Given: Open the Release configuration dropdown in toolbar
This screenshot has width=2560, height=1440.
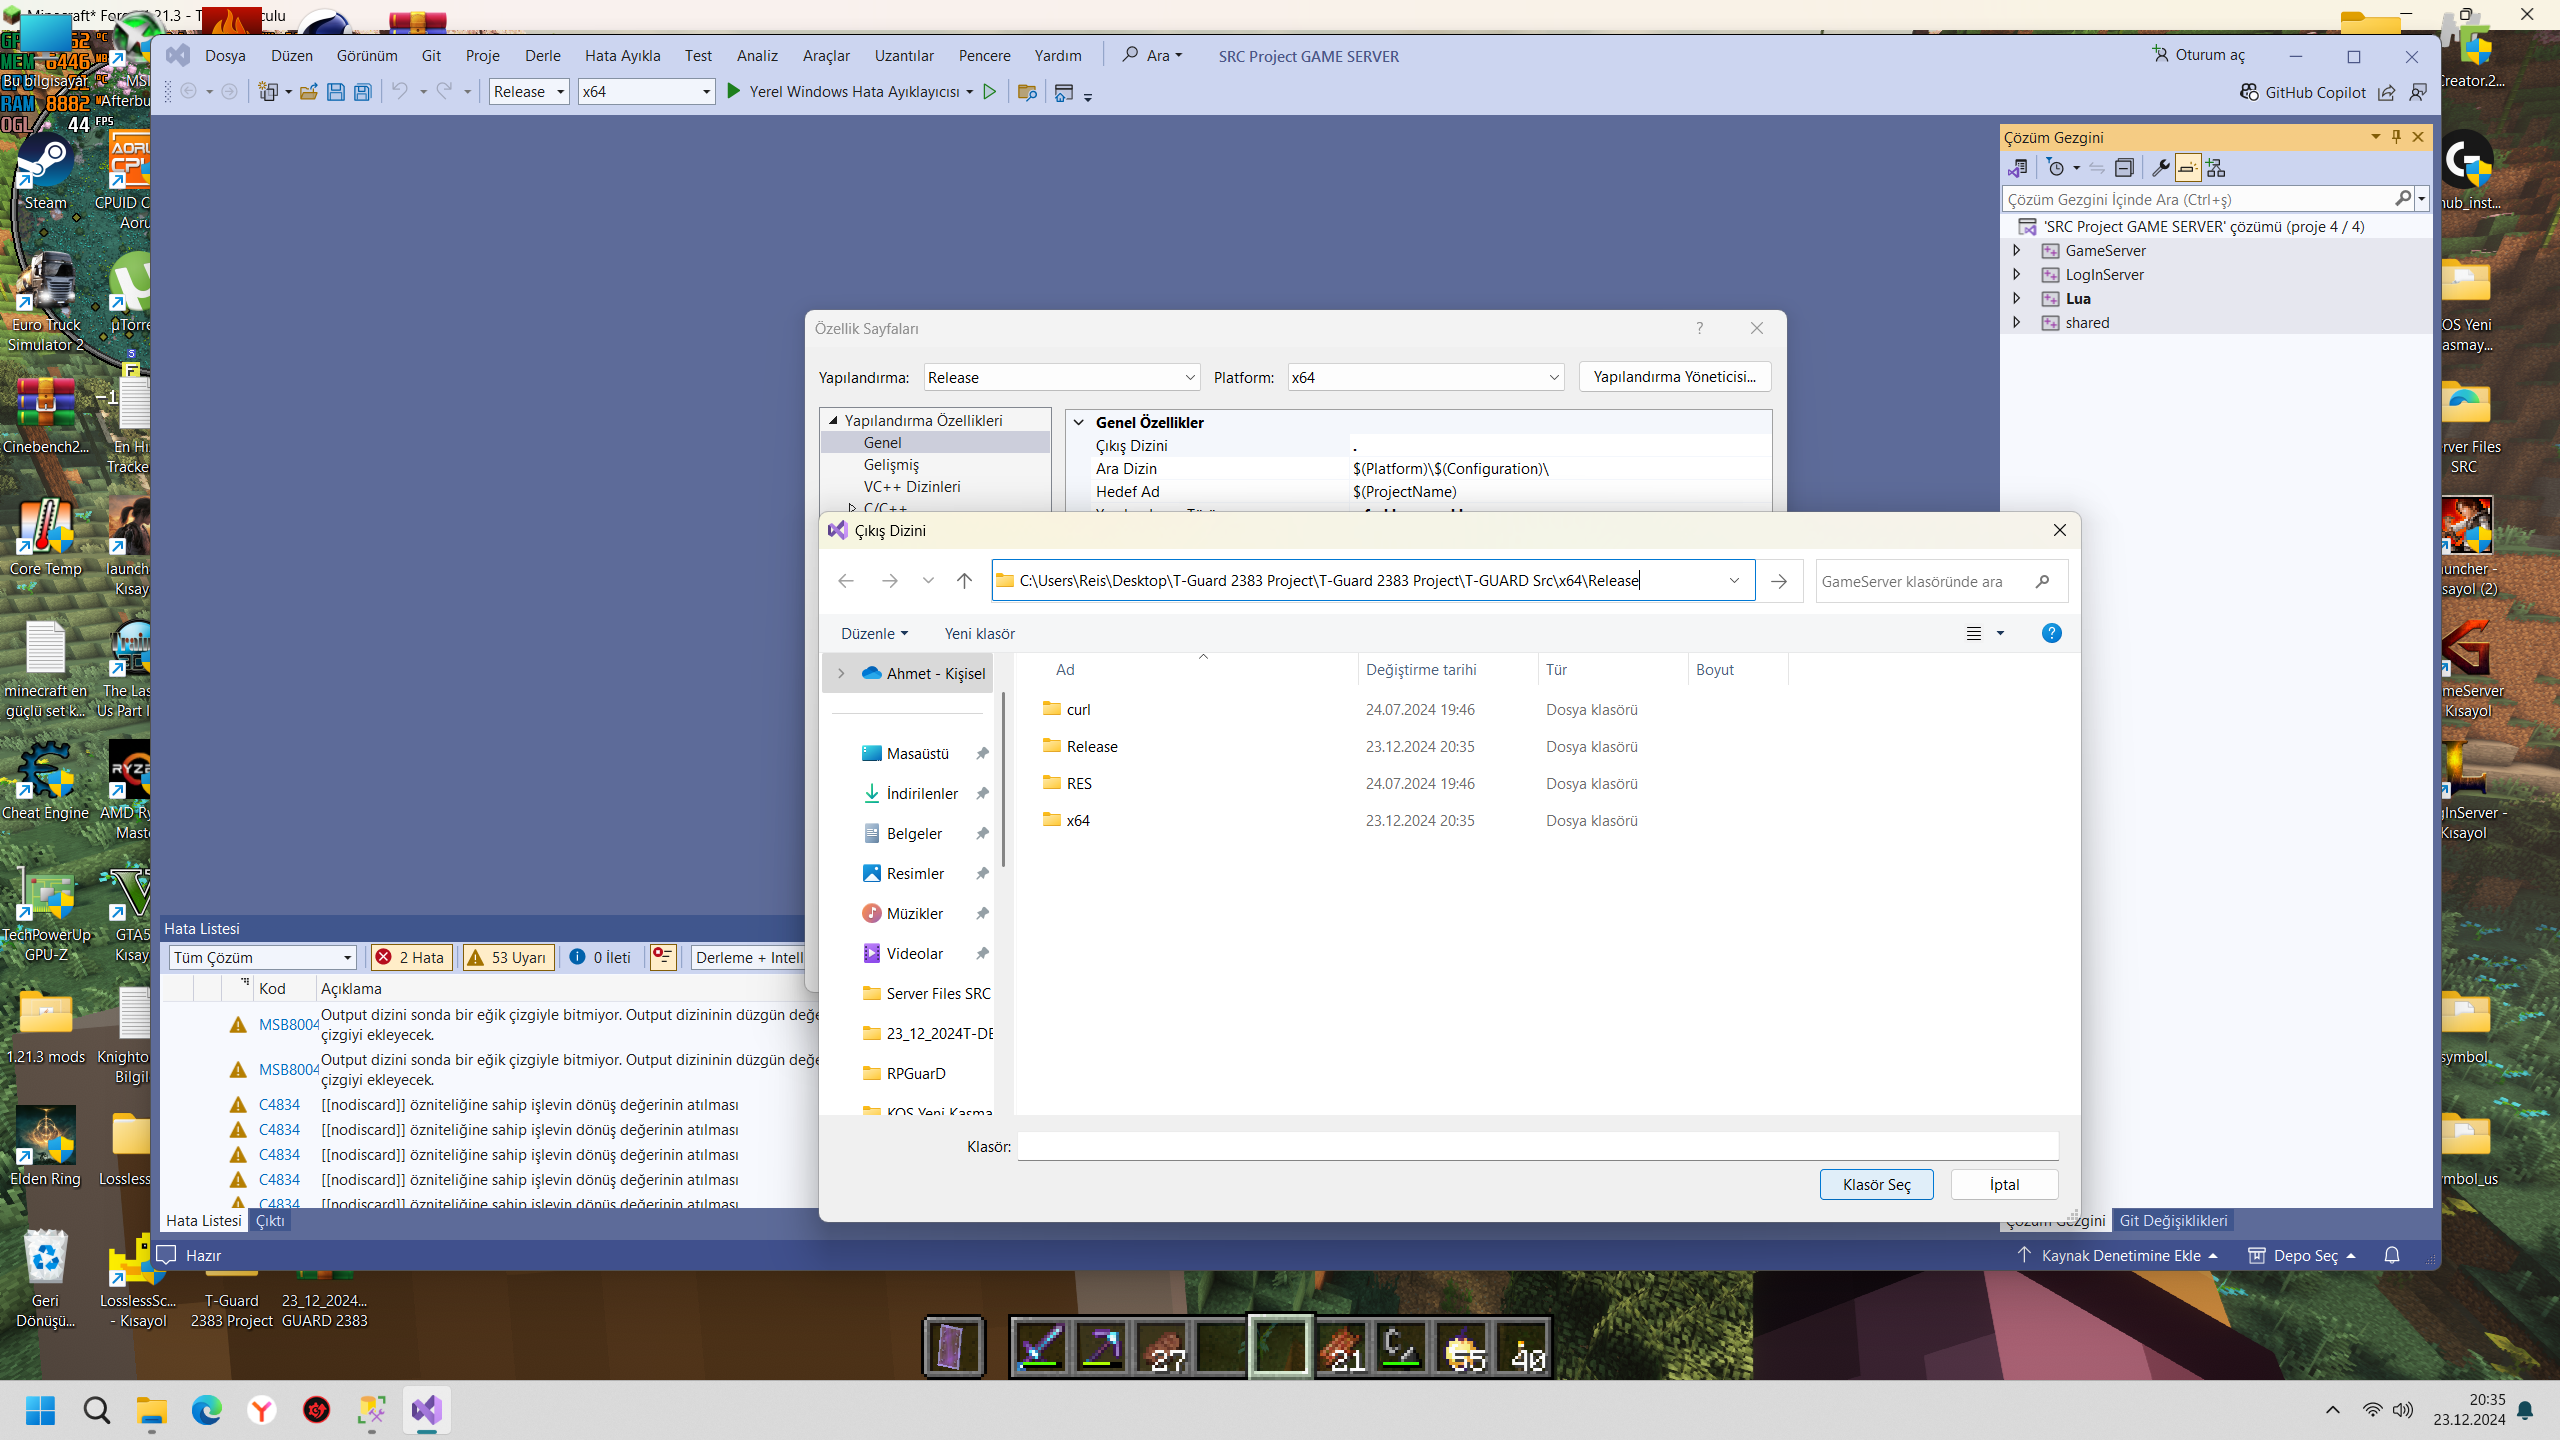Looking at the screenshot, I should (529, 91).
